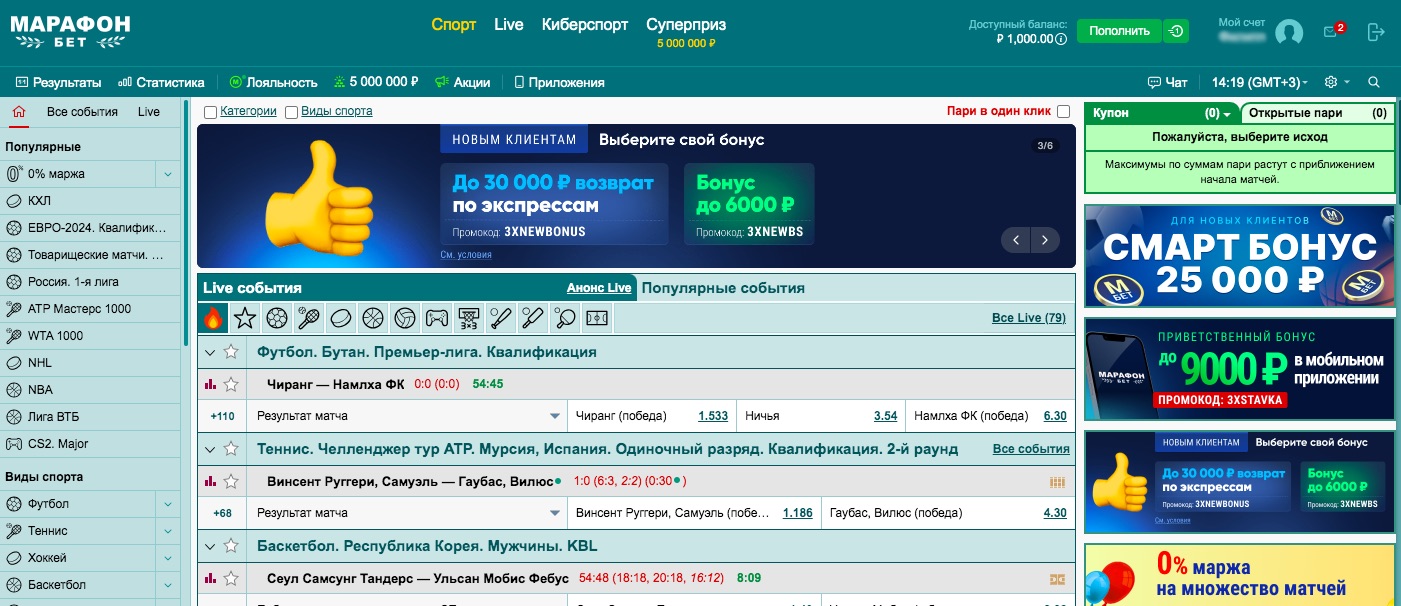The height and width of the screenshot is (606, 1401).
Task: Collapse the Теннис. Челленджер тур ATP section
Action: [210, 449]
